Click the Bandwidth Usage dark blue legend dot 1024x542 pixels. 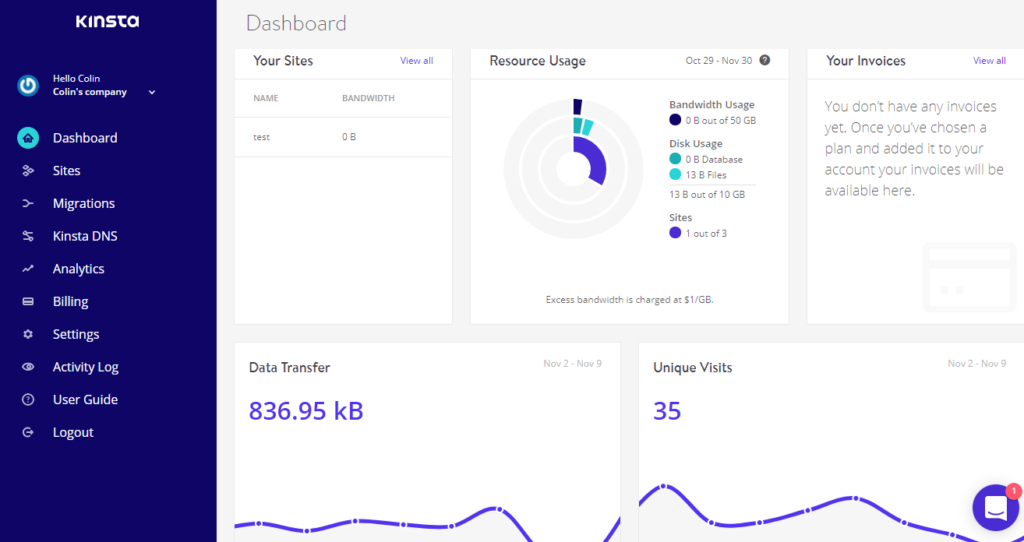coord(675,120)
